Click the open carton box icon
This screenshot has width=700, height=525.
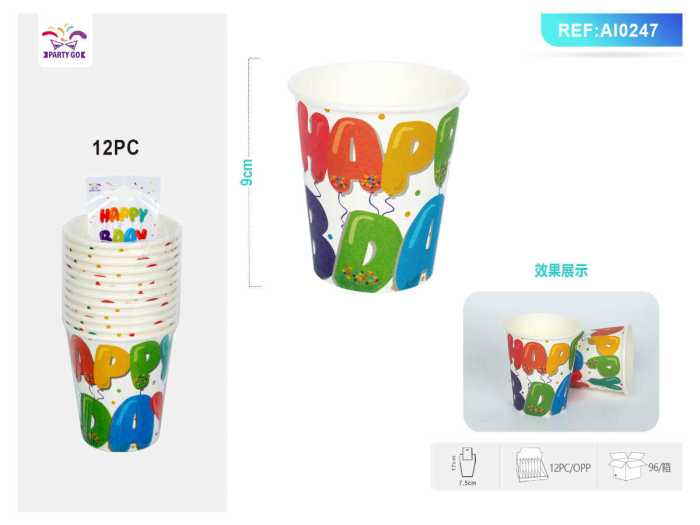point(627,465)
